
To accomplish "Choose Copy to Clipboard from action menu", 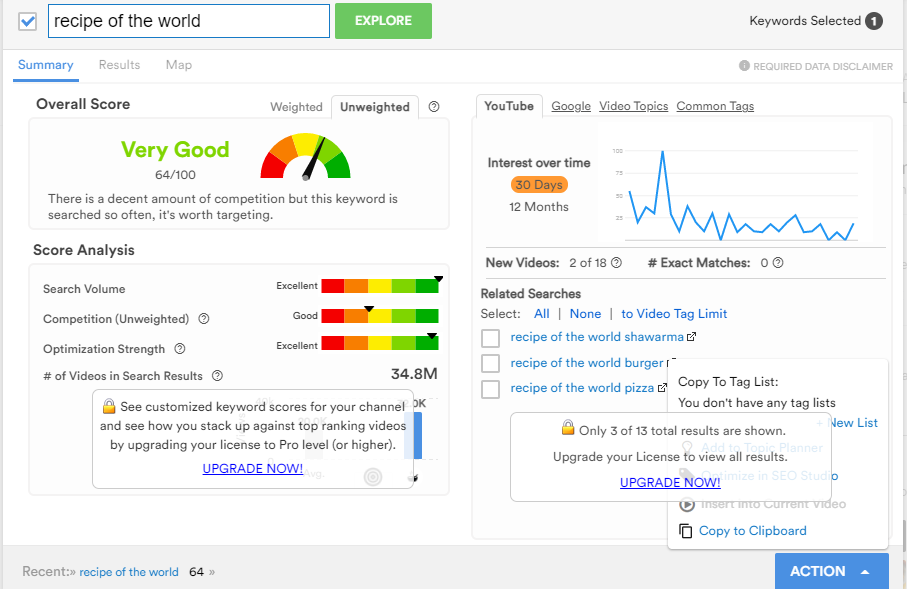I will tap(752, 531).
